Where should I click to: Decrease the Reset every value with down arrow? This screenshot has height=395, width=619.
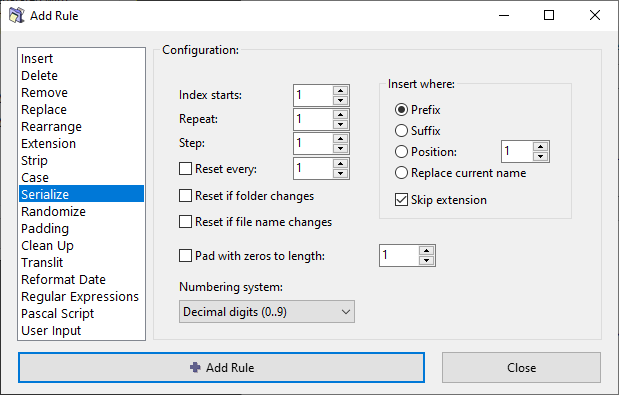340,174
